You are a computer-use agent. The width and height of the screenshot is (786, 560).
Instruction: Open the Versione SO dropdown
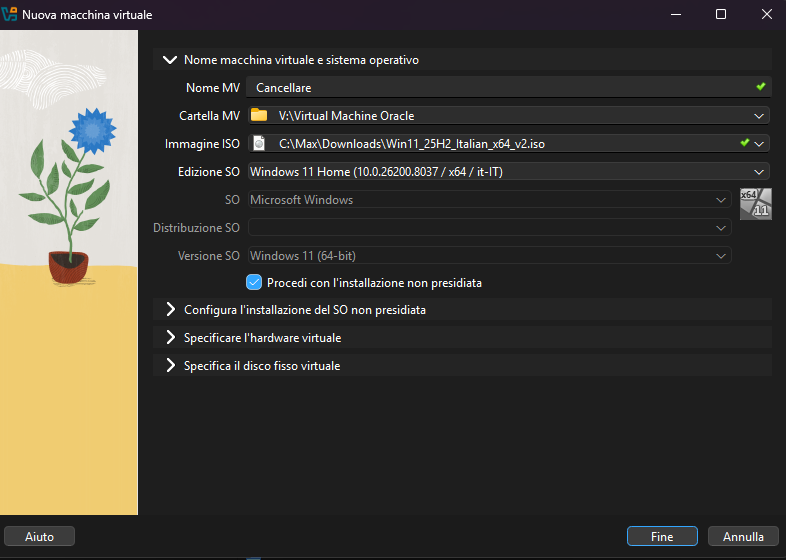[x=721, y=256]
